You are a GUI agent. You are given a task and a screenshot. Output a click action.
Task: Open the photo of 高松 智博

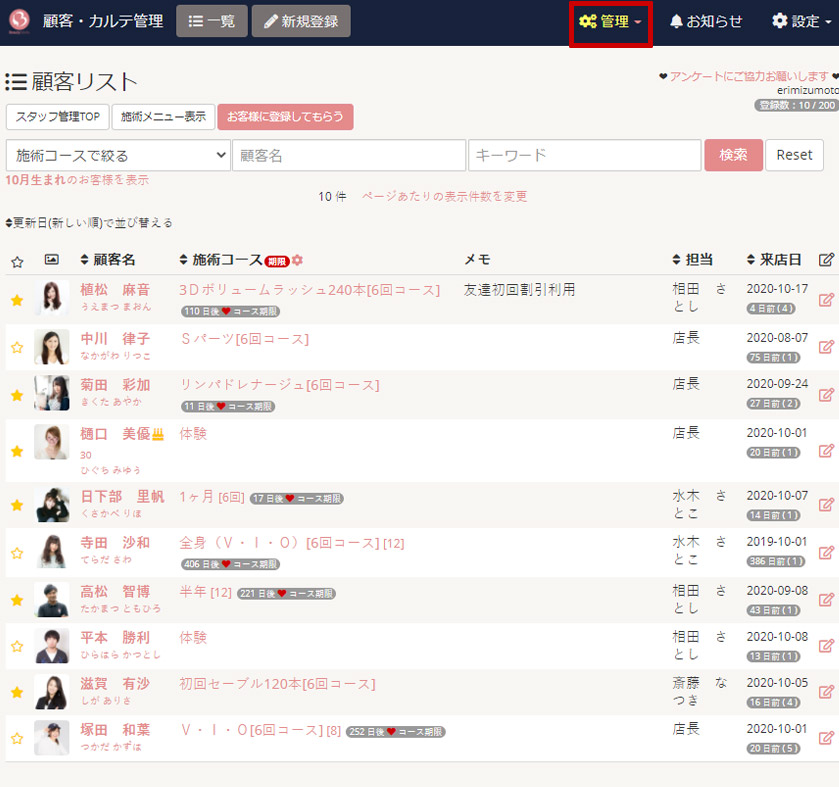pos(52,600)
